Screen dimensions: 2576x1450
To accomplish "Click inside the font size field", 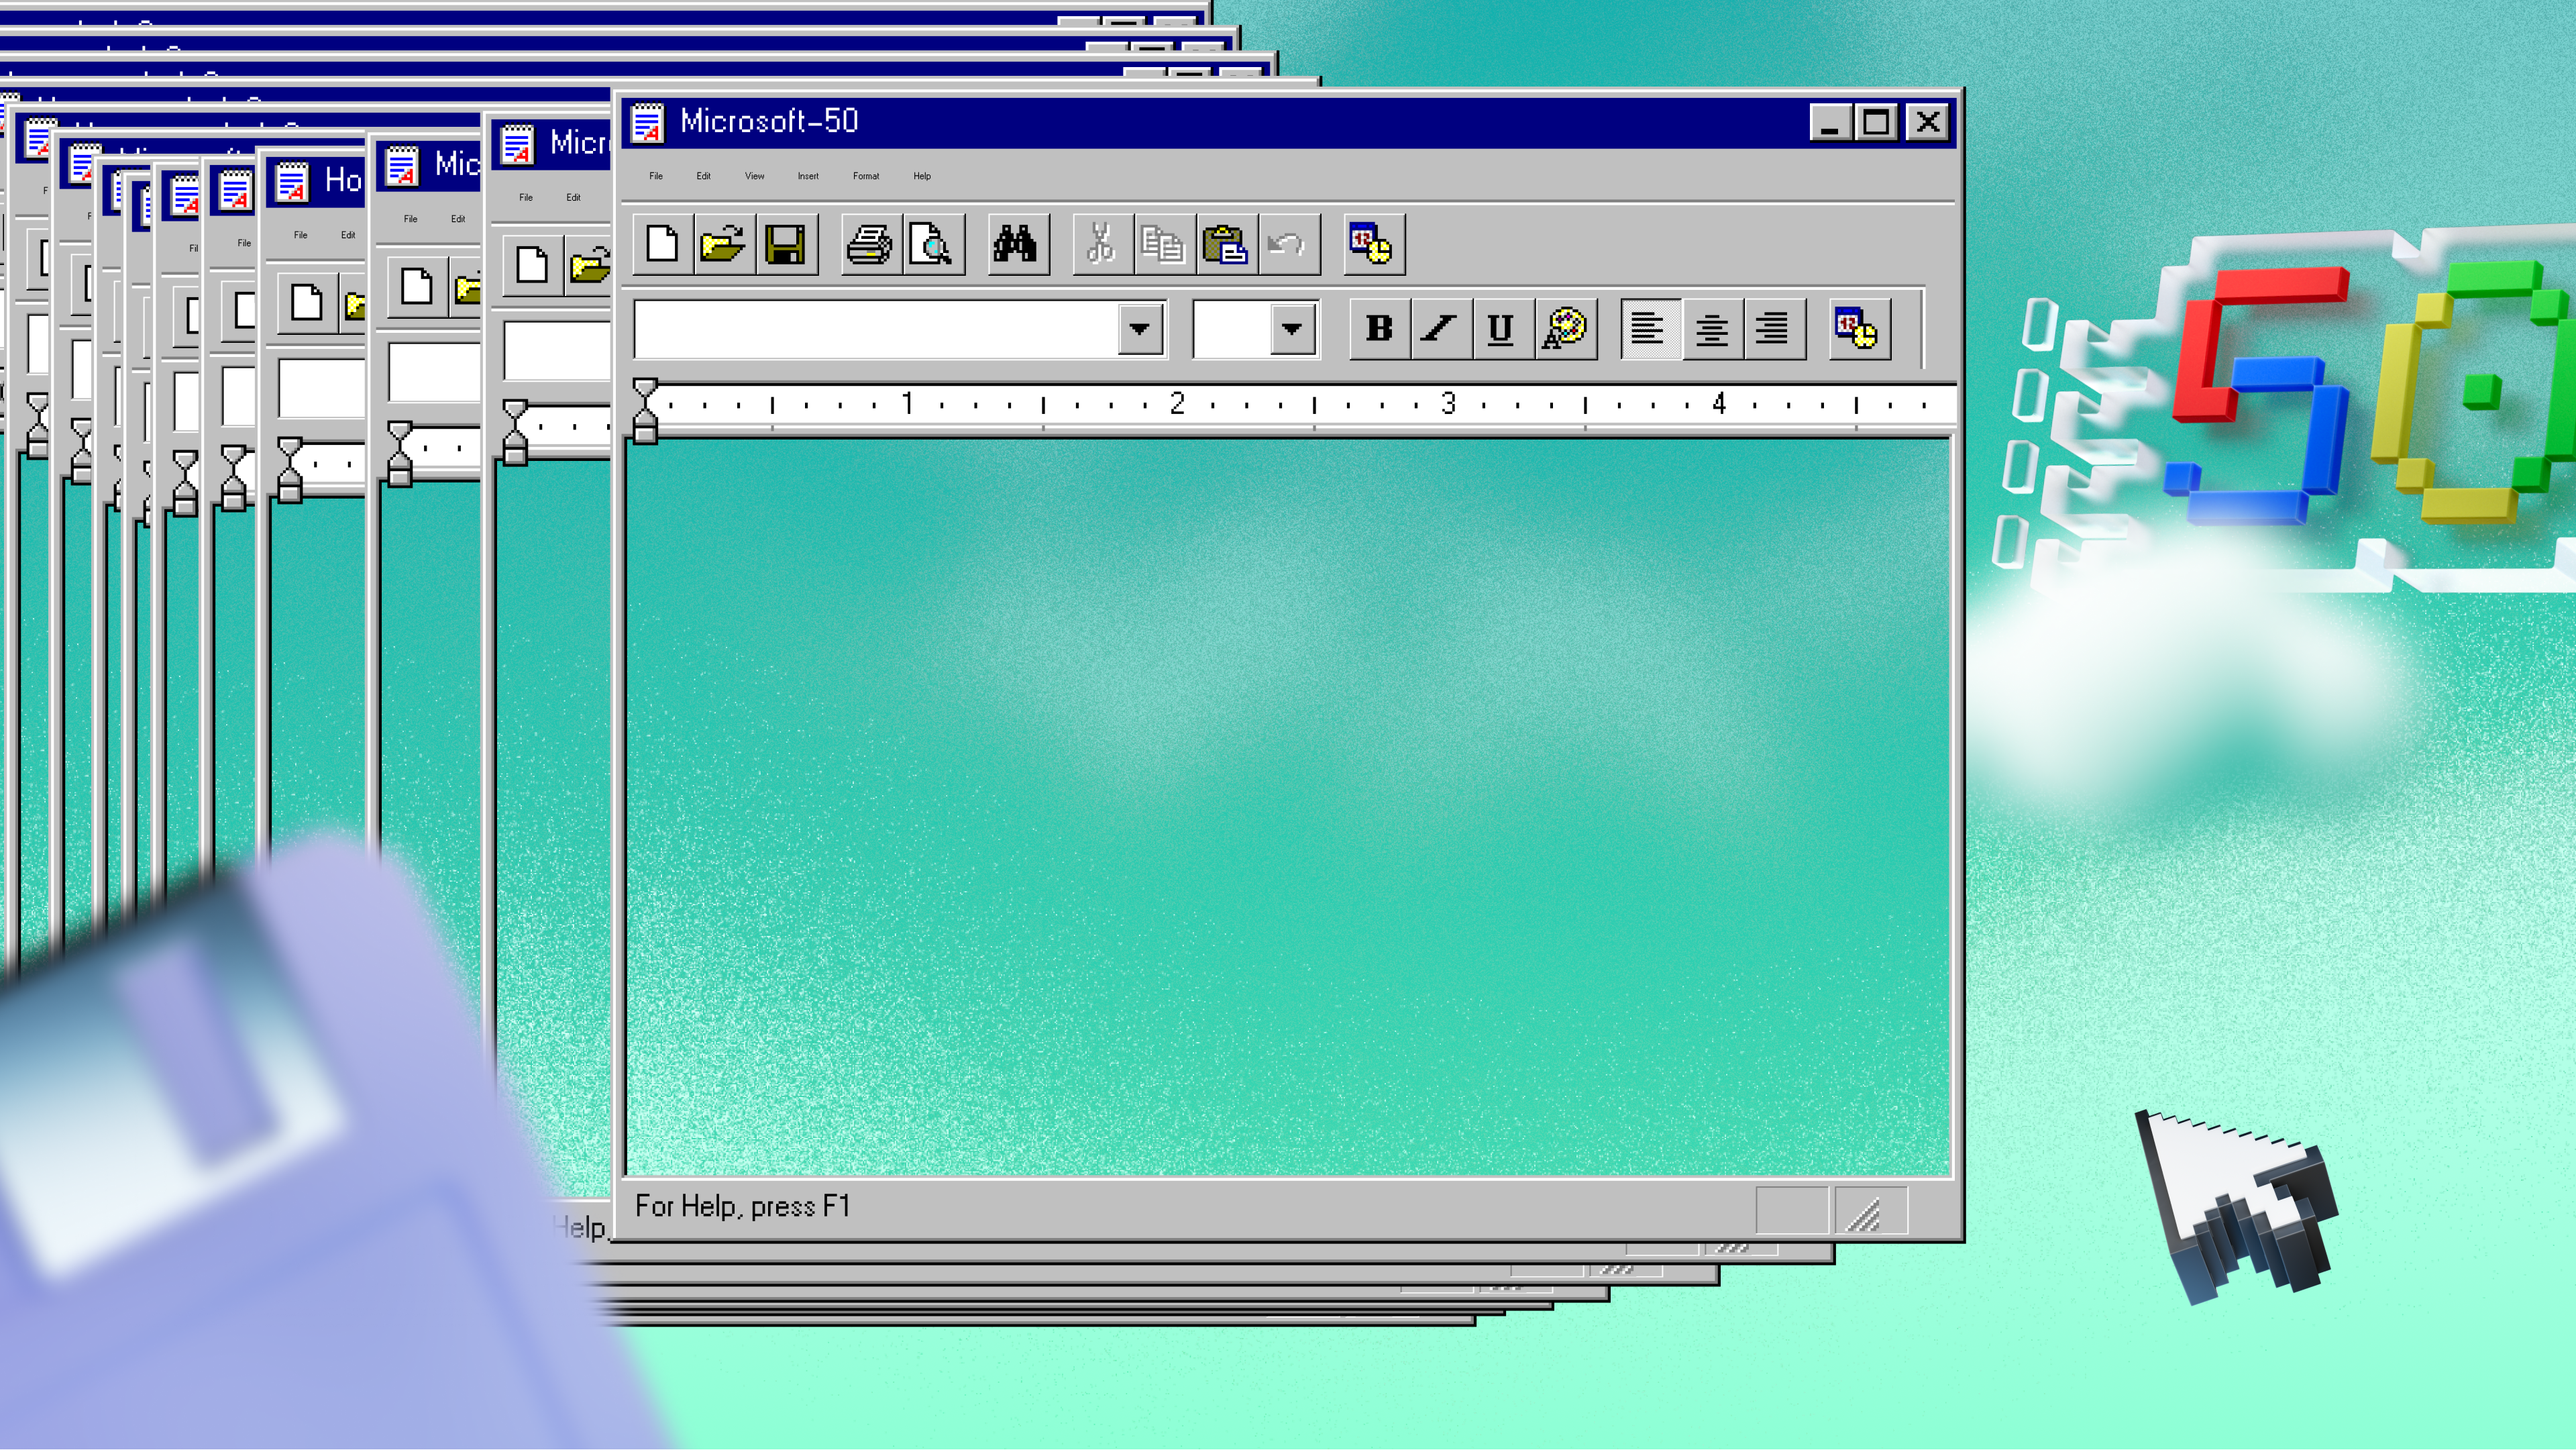I will (1232, 328).
